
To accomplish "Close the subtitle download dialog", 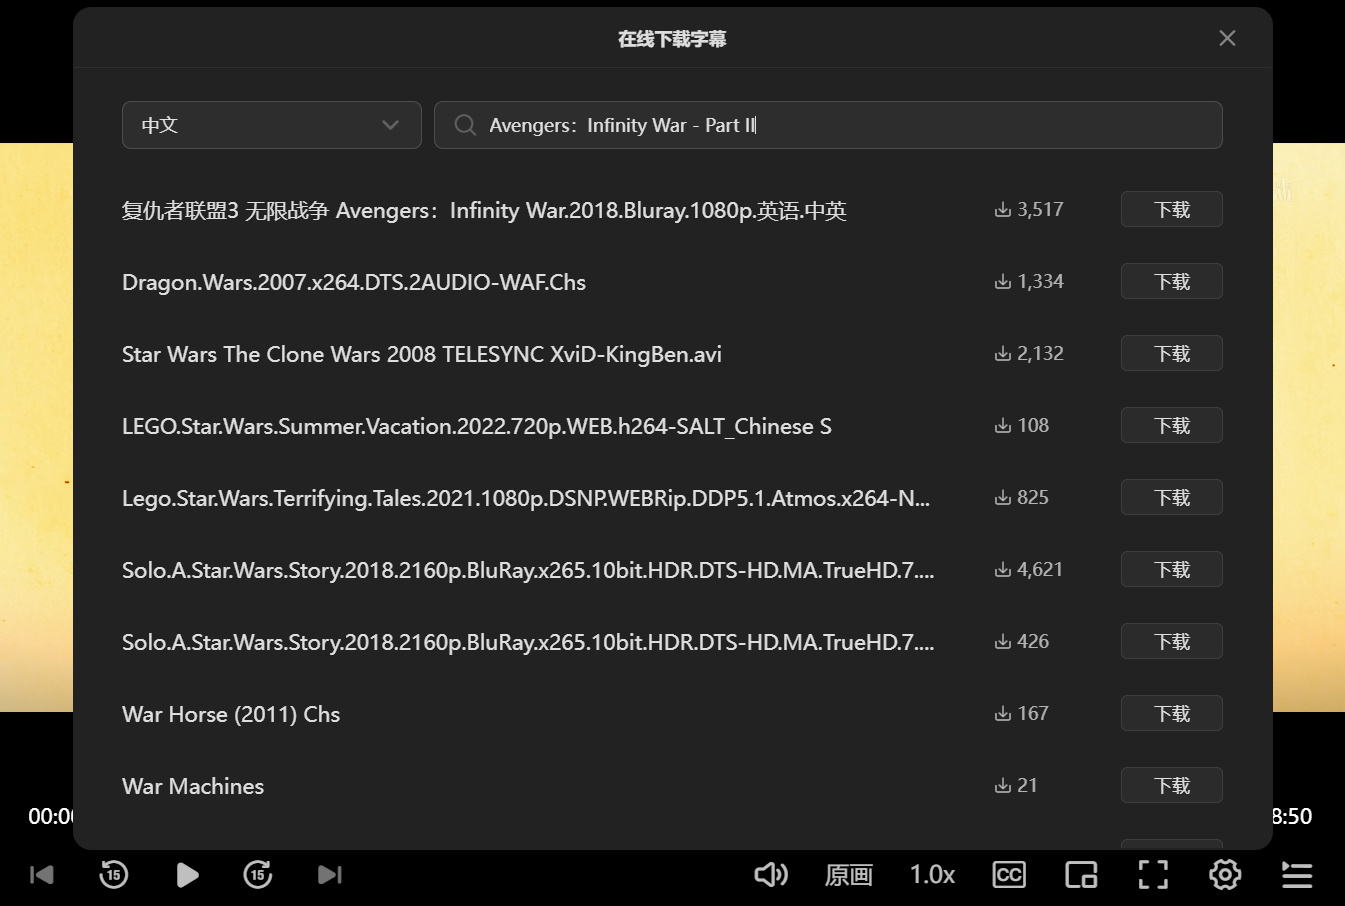I will 1227,38.
